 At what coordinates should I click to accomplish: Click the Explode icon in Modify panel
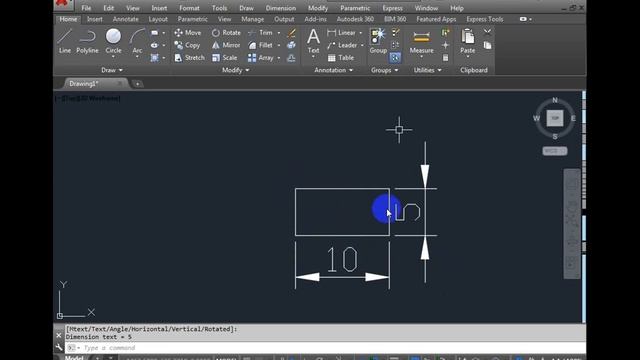(291, 45)
